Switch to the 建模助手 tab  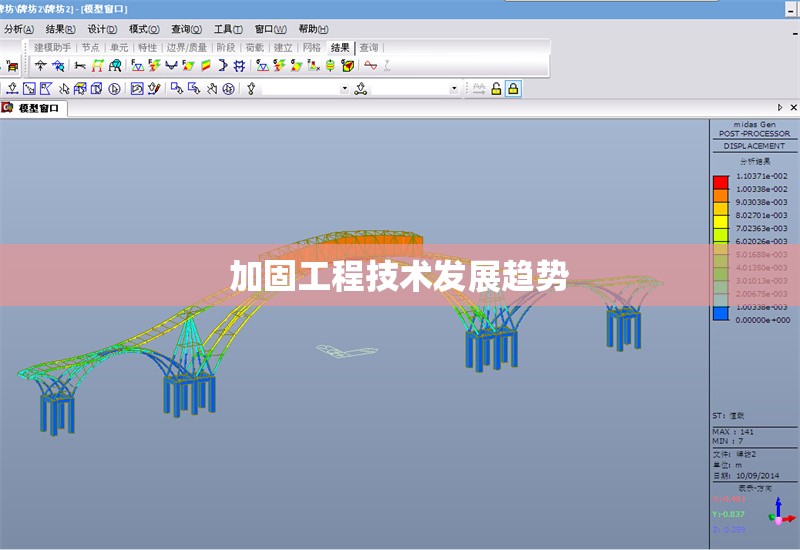click(53, 47)
